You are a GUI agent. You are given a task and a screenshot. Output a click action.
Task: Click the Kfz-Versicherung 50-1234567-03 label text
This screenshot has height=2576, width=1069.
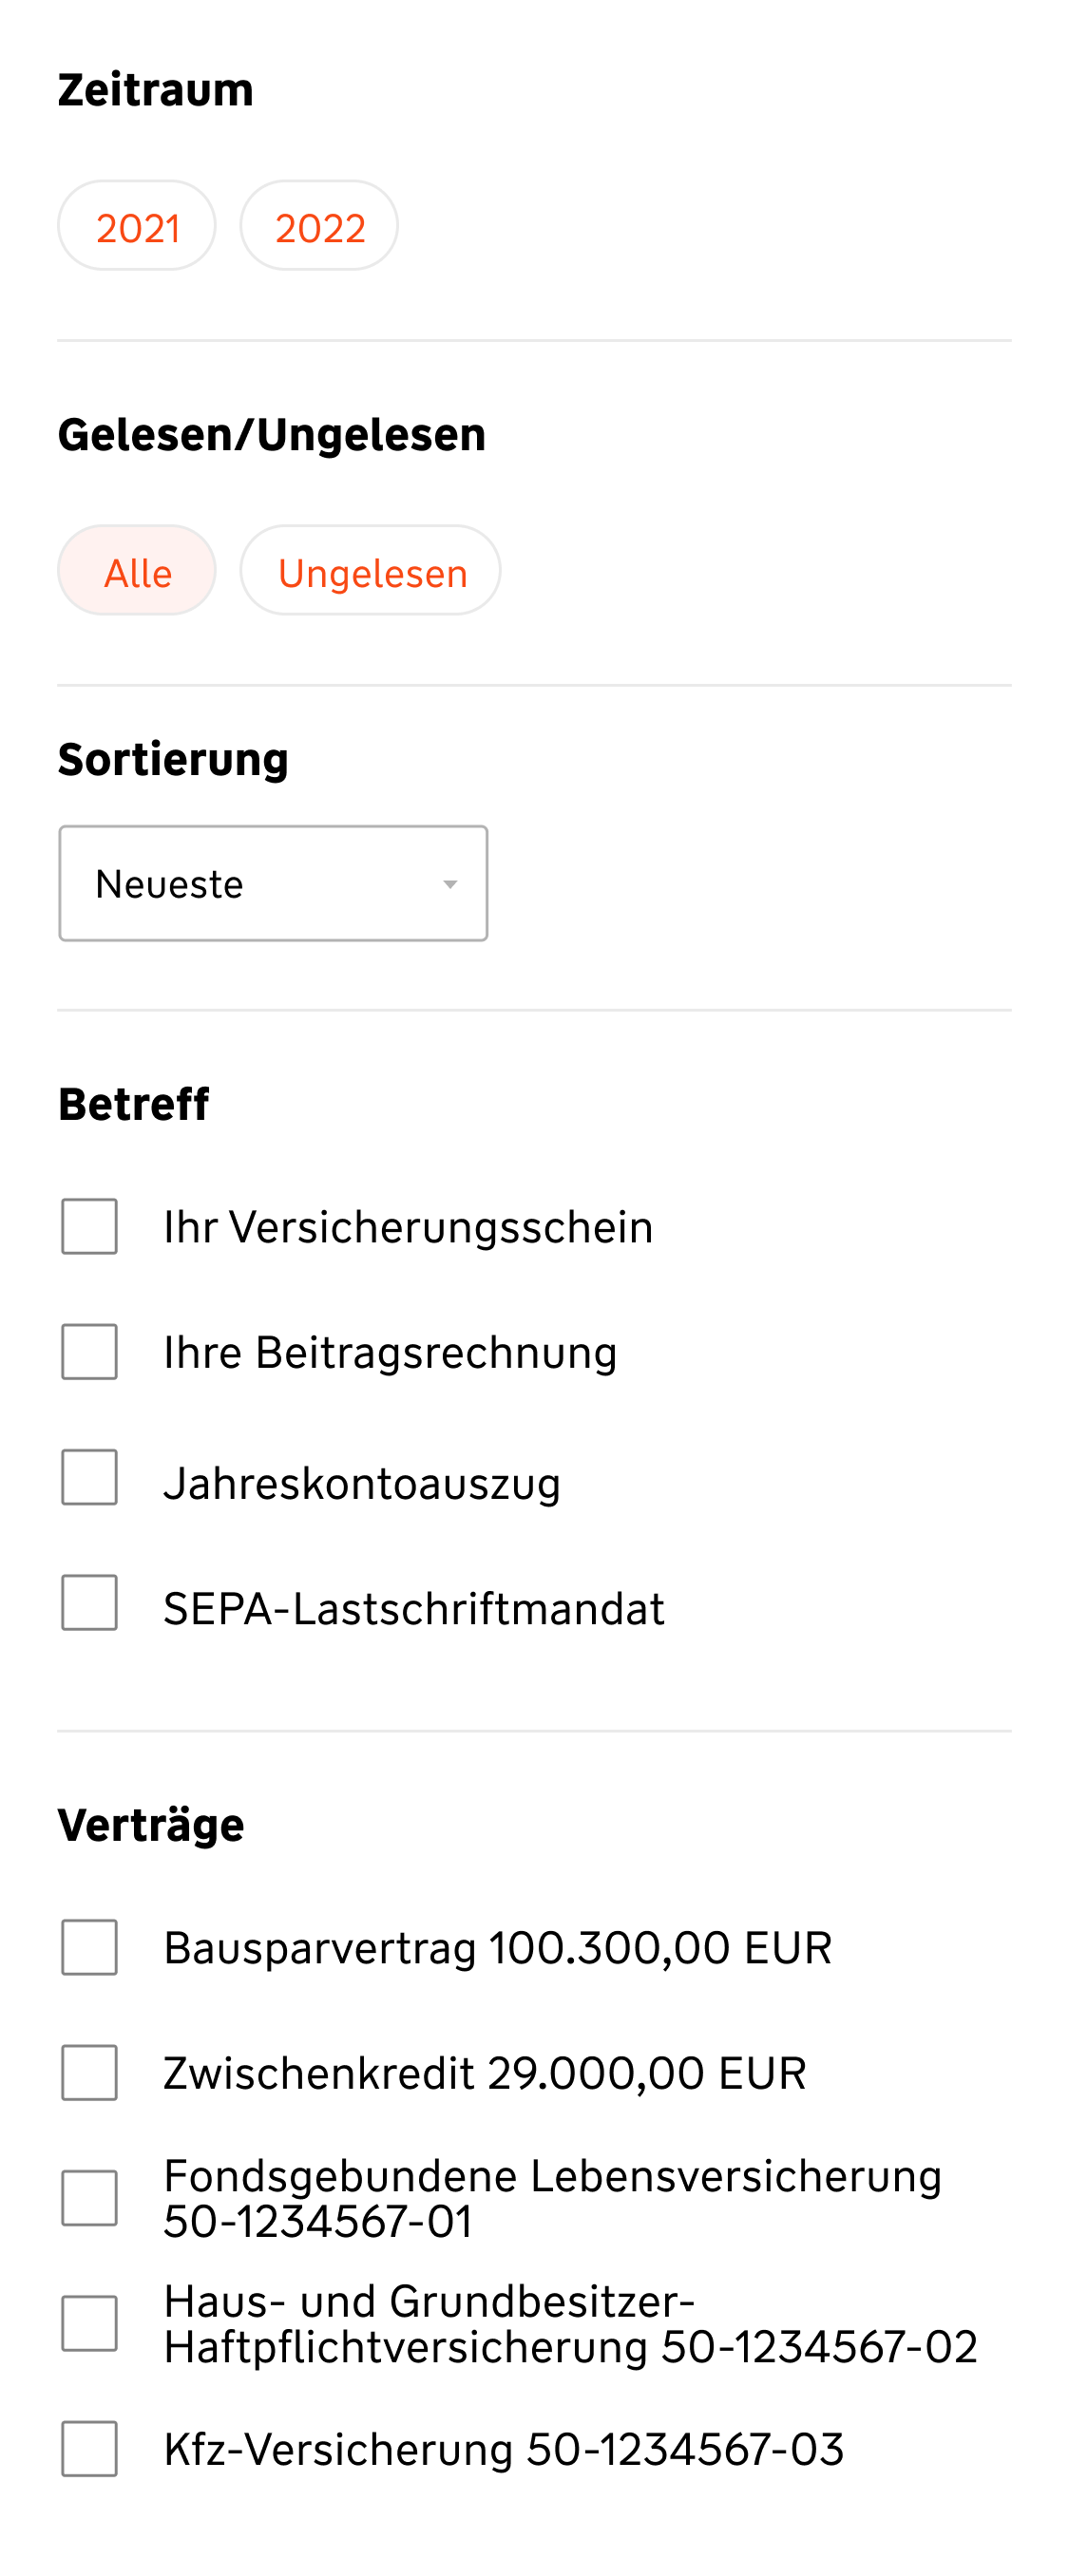(x=503, y=2449)
